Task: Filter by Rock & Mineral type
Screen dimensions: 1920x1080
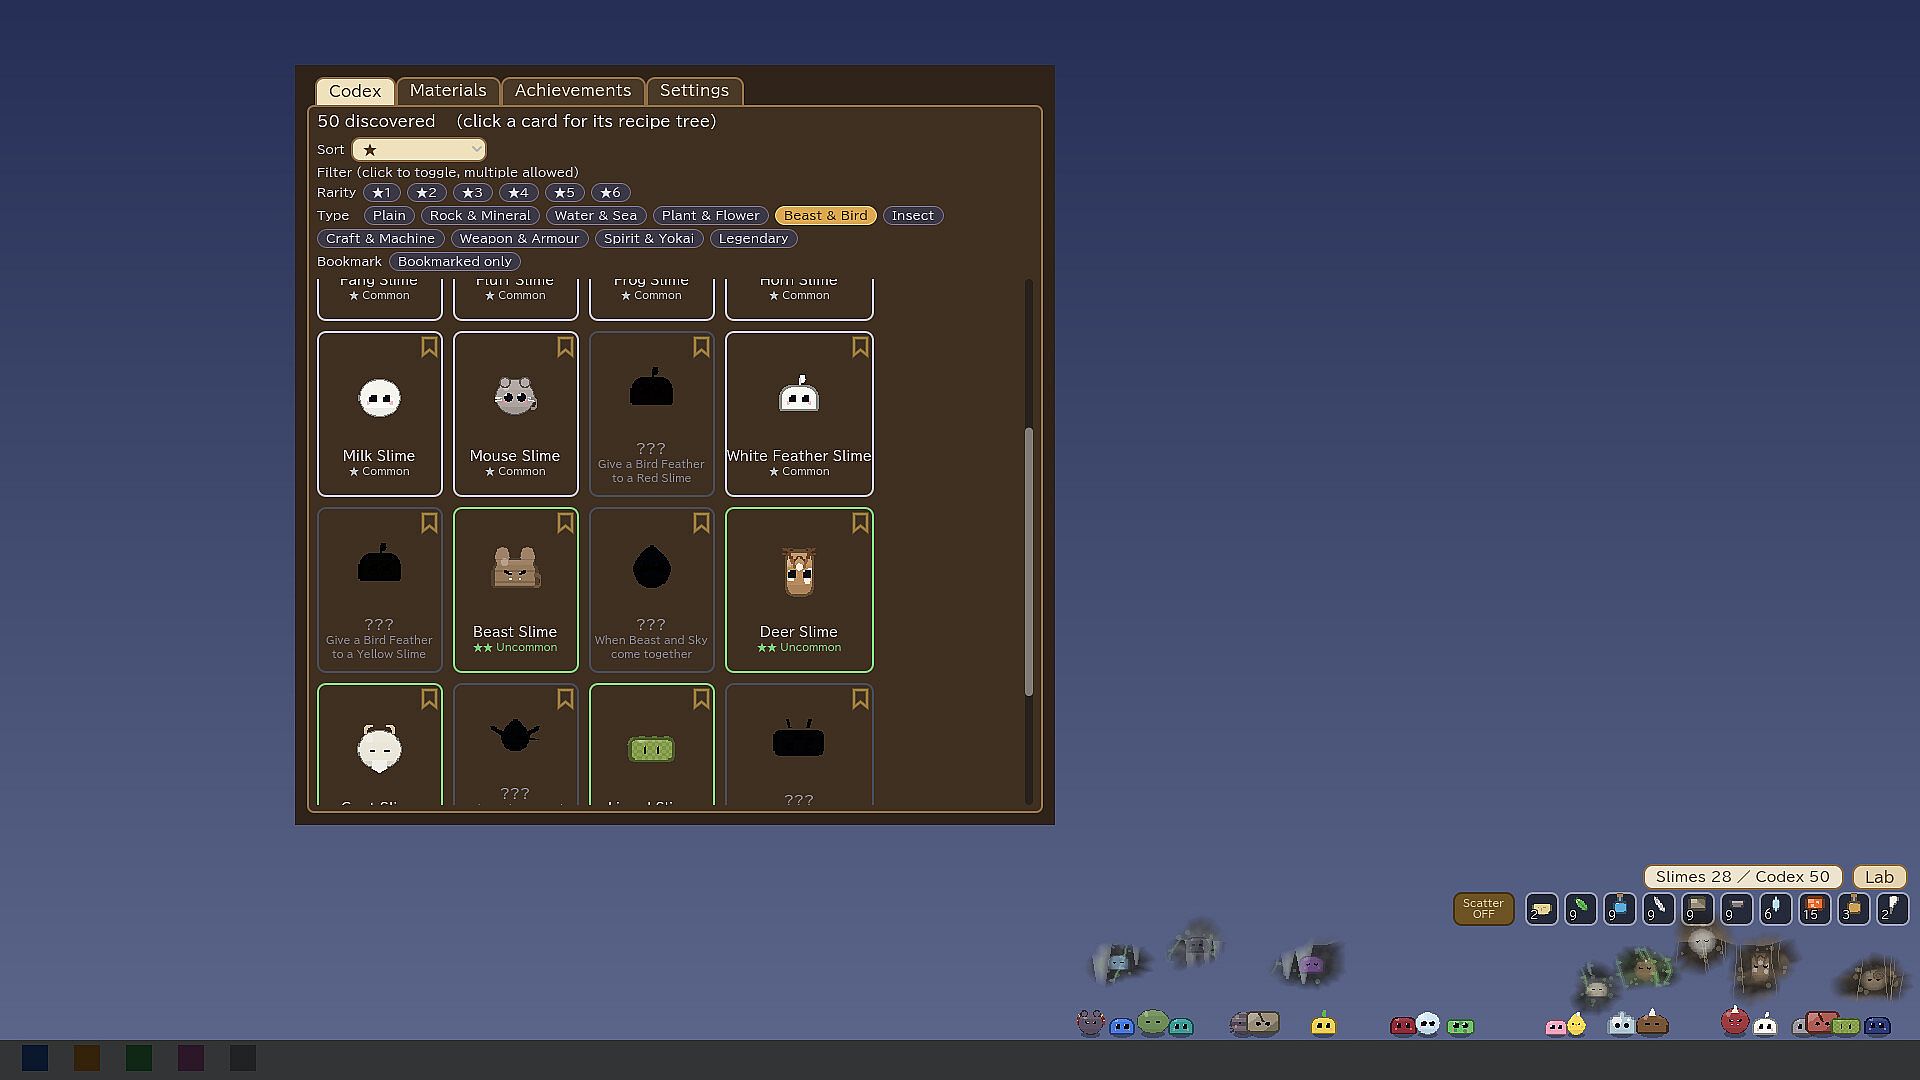Action: [x=480, y=216]
